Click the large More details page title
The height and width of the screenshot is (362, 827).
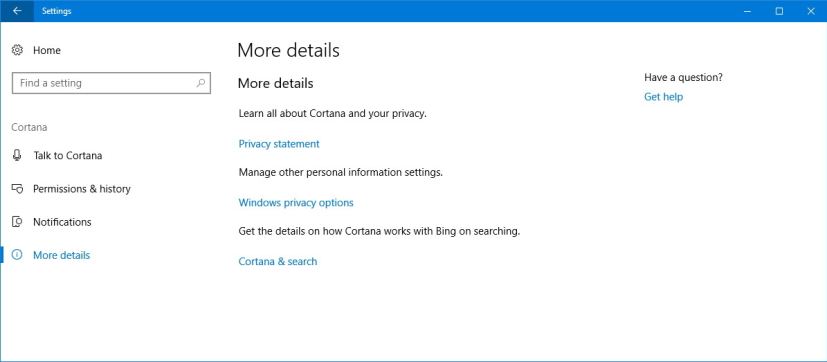289,50
